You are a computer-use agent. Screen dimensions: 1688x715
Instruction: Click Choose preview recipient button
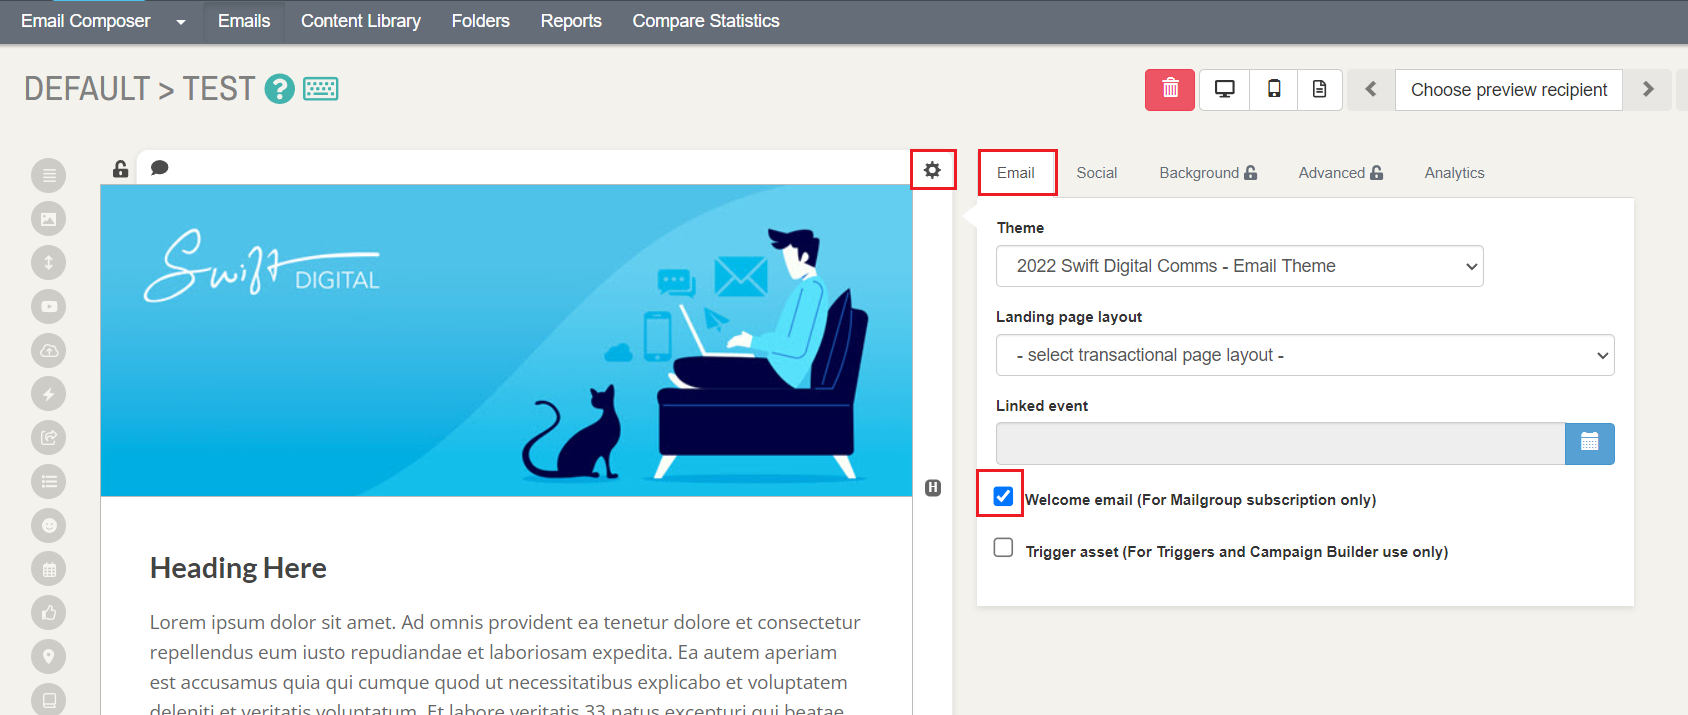(x=1509, y=90)
